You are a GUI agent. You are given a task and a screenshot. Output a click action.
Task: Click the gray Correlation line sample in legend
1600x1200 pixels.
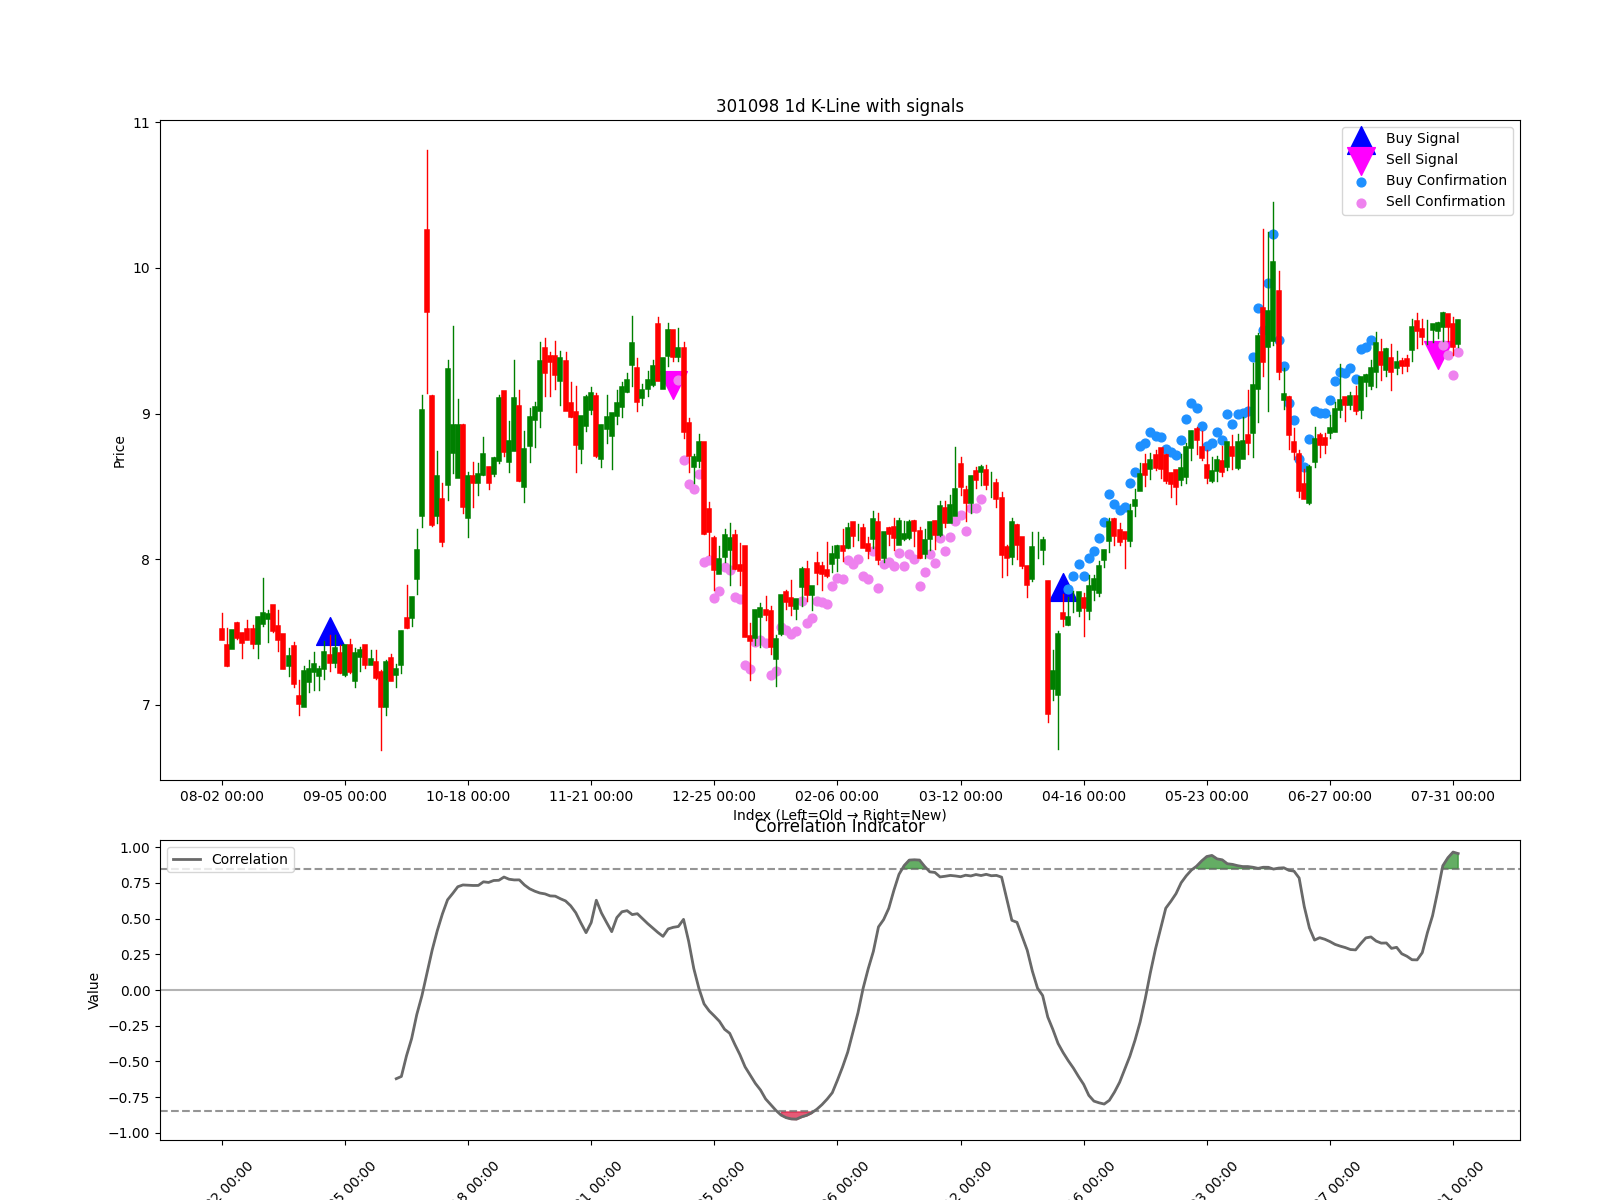187,860
